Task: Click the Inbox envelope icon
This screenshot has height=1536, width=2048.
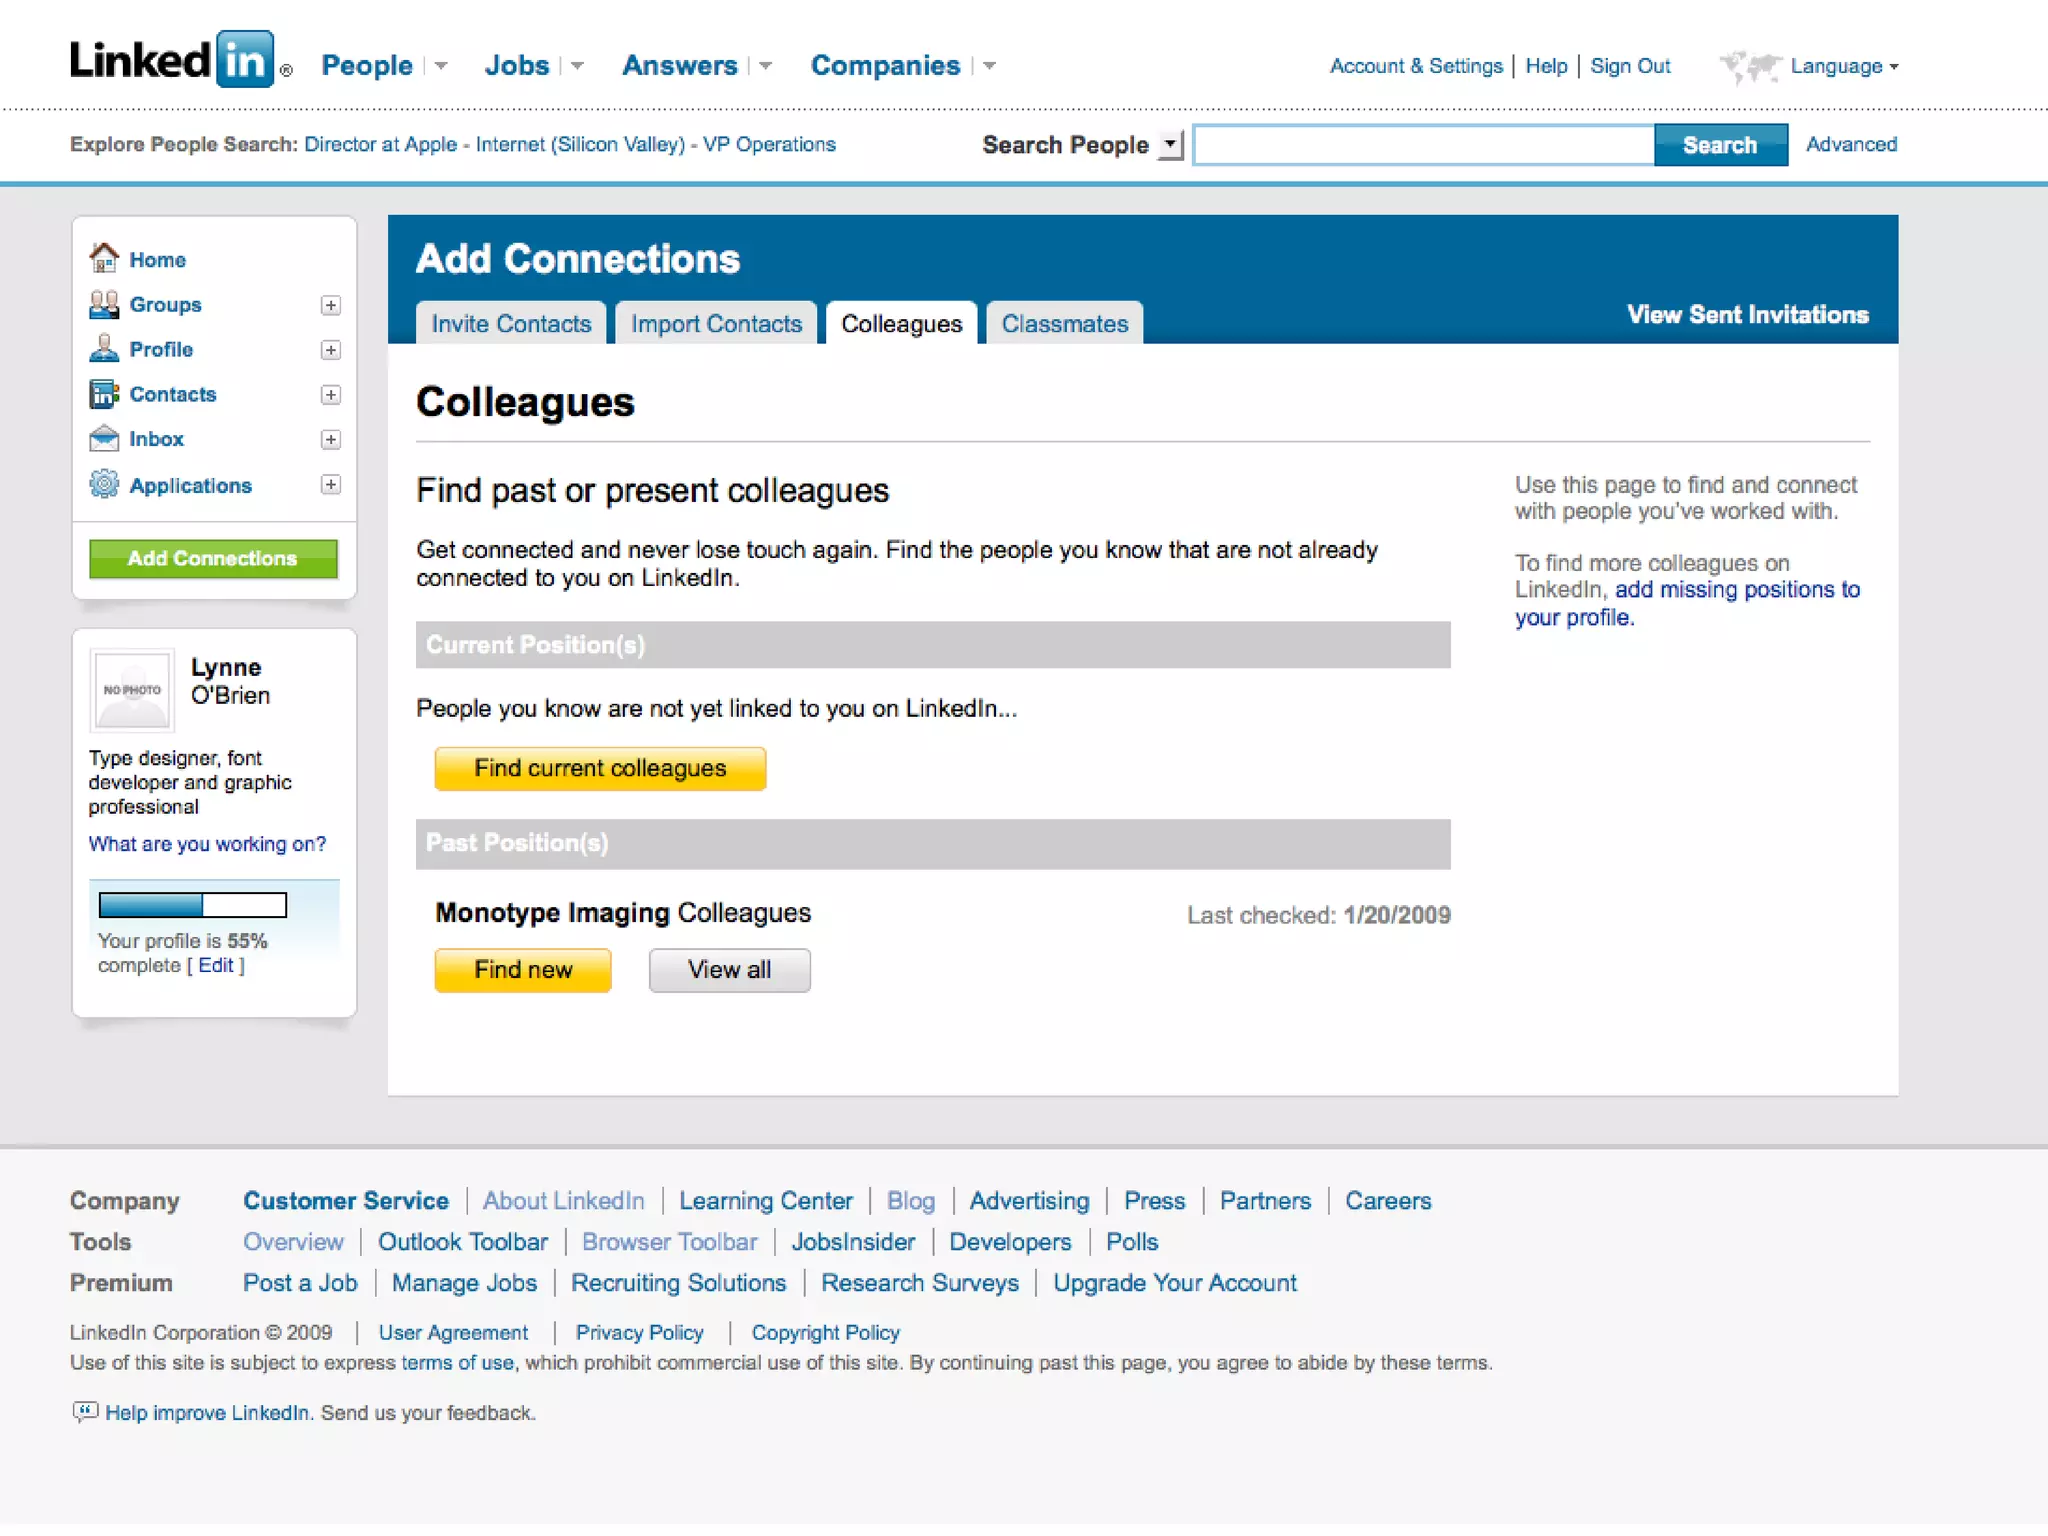Action: (x=104, y=439)
